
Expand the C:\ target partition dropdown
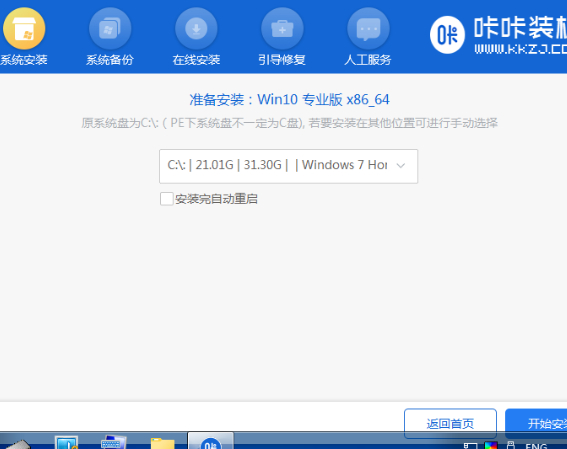click(x=288, y=166)
